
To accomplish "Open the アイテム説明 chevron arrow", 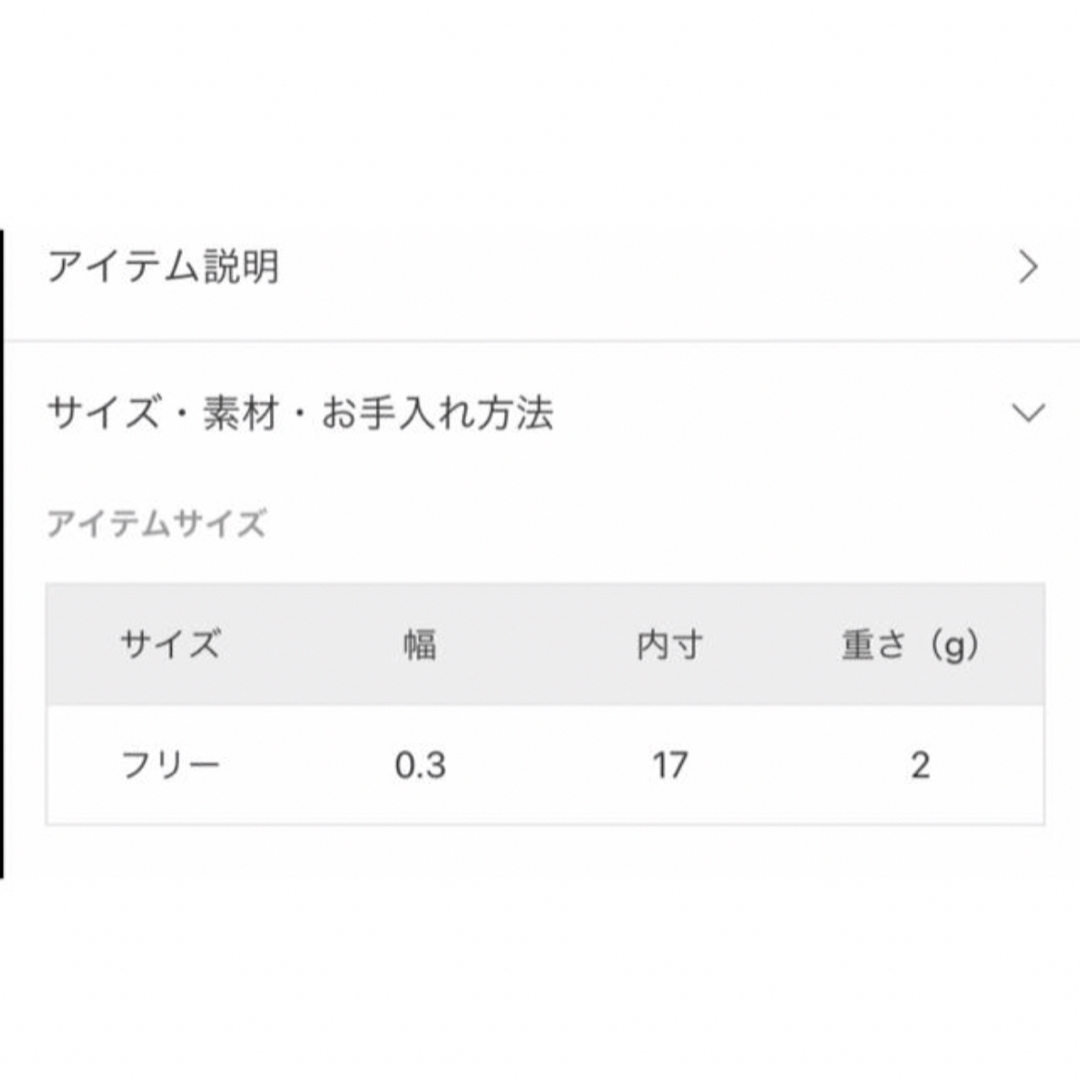I will (1028, 267).
